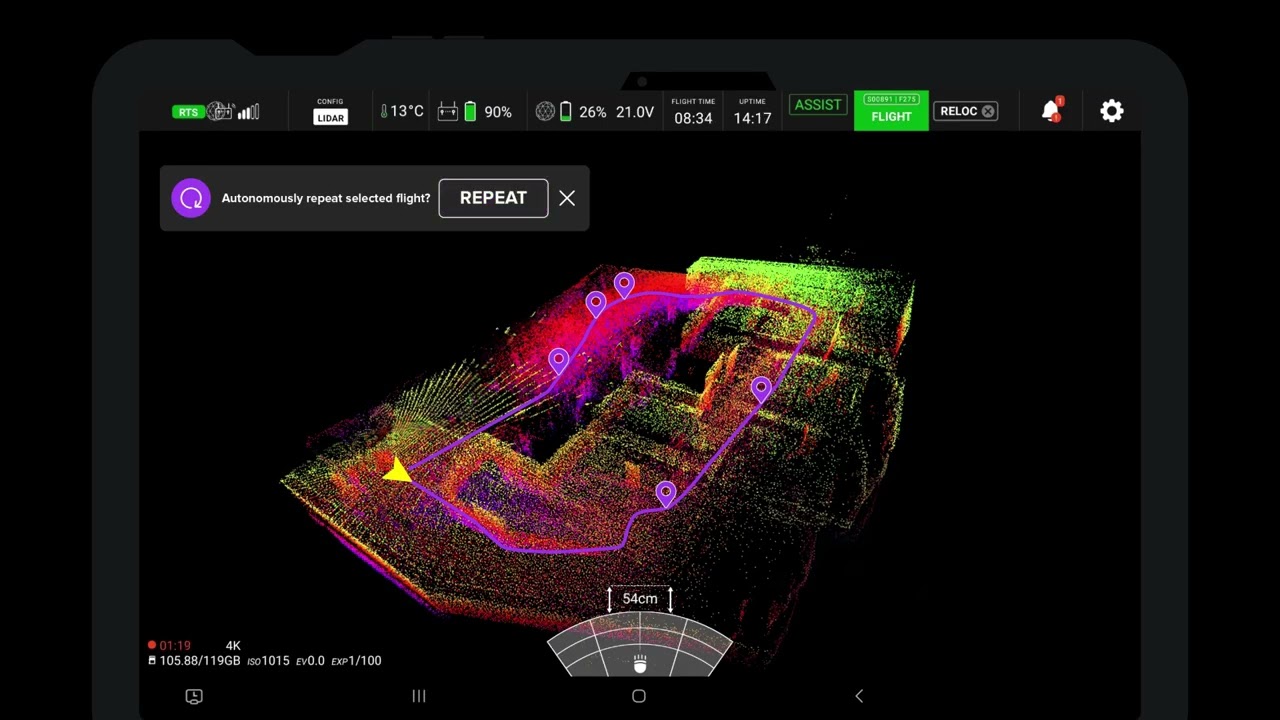Clear RELOC using its x icon
Screen dimensions: 1280x720
(x=988, y=111)
